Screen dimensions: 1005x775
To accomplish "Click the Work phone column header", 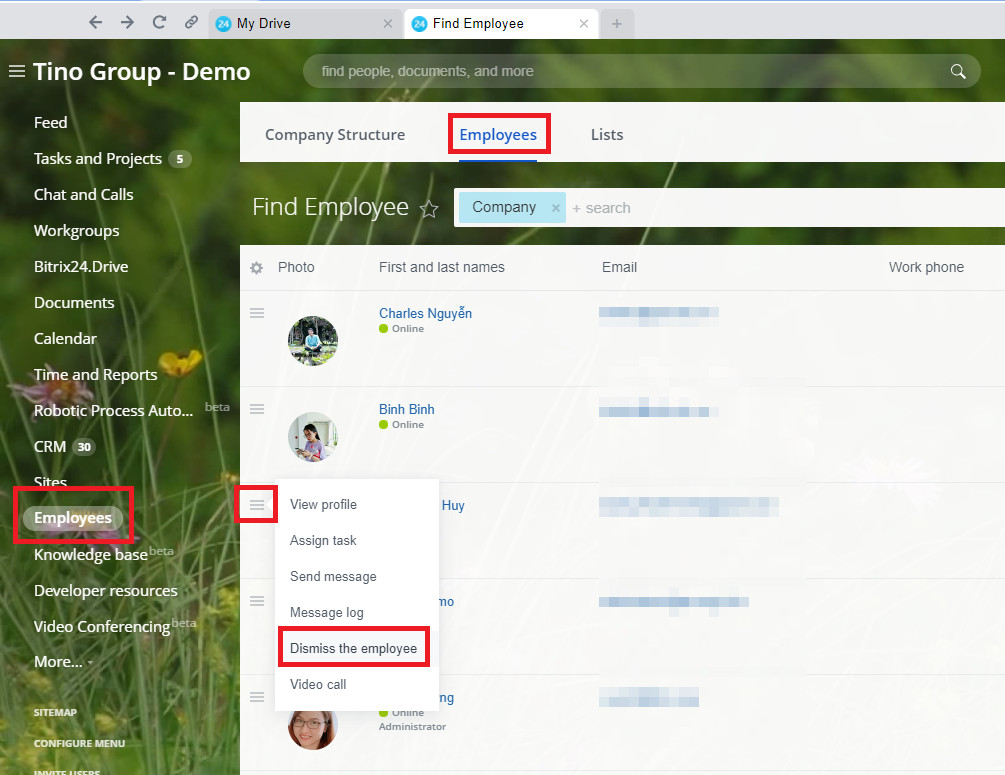I will [926, 267].
